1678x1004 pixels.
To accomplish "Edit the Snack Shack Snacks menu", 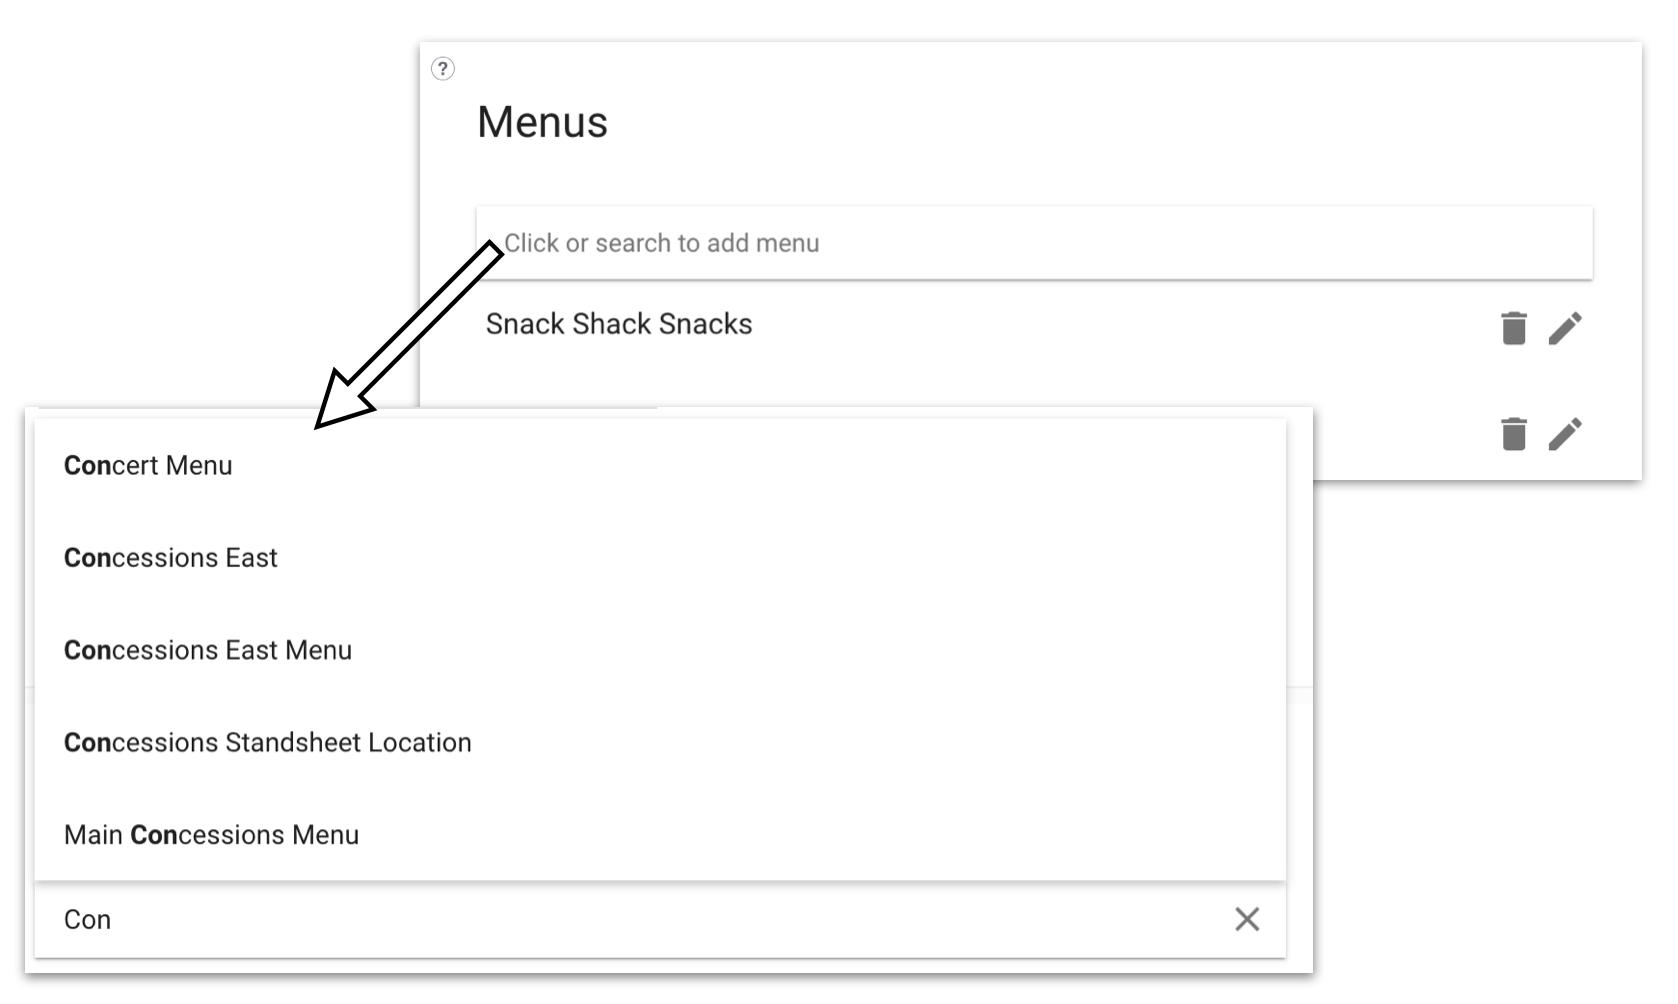I will tap(1565, 327).
